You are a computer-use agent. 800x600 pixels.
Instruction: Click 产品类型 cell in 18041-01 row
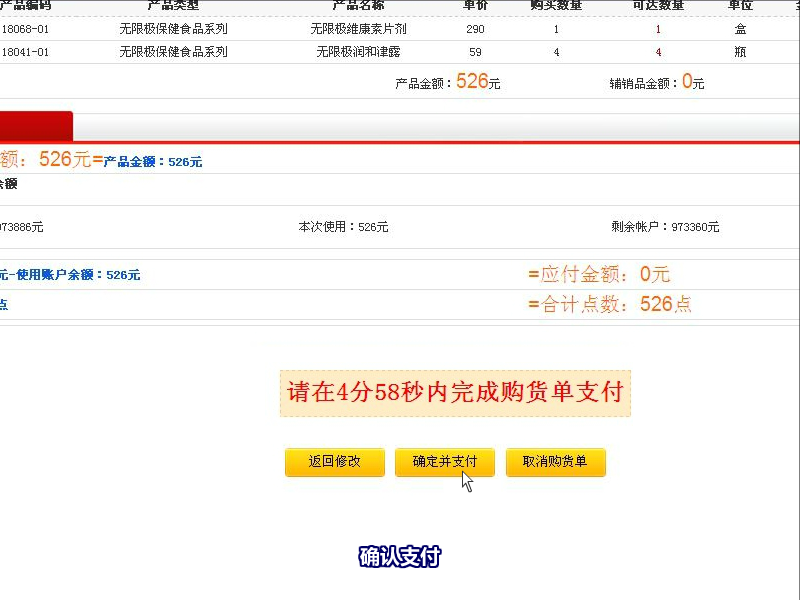[173, 52]
